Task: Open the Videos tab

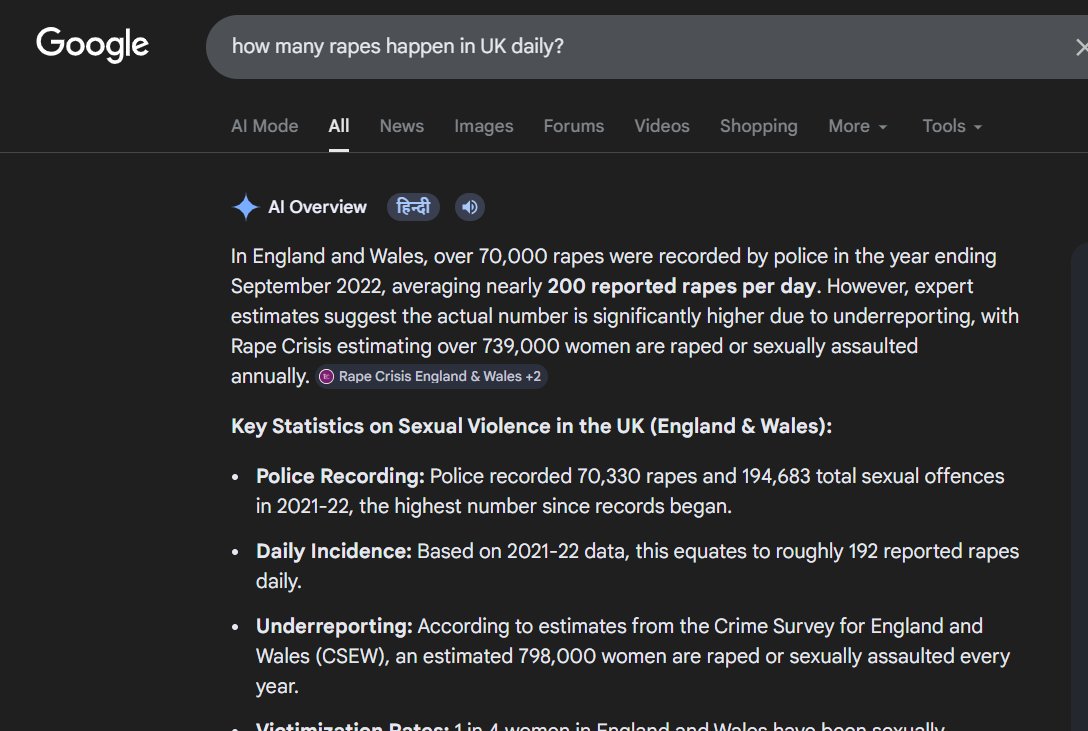Action: point(661,126)
